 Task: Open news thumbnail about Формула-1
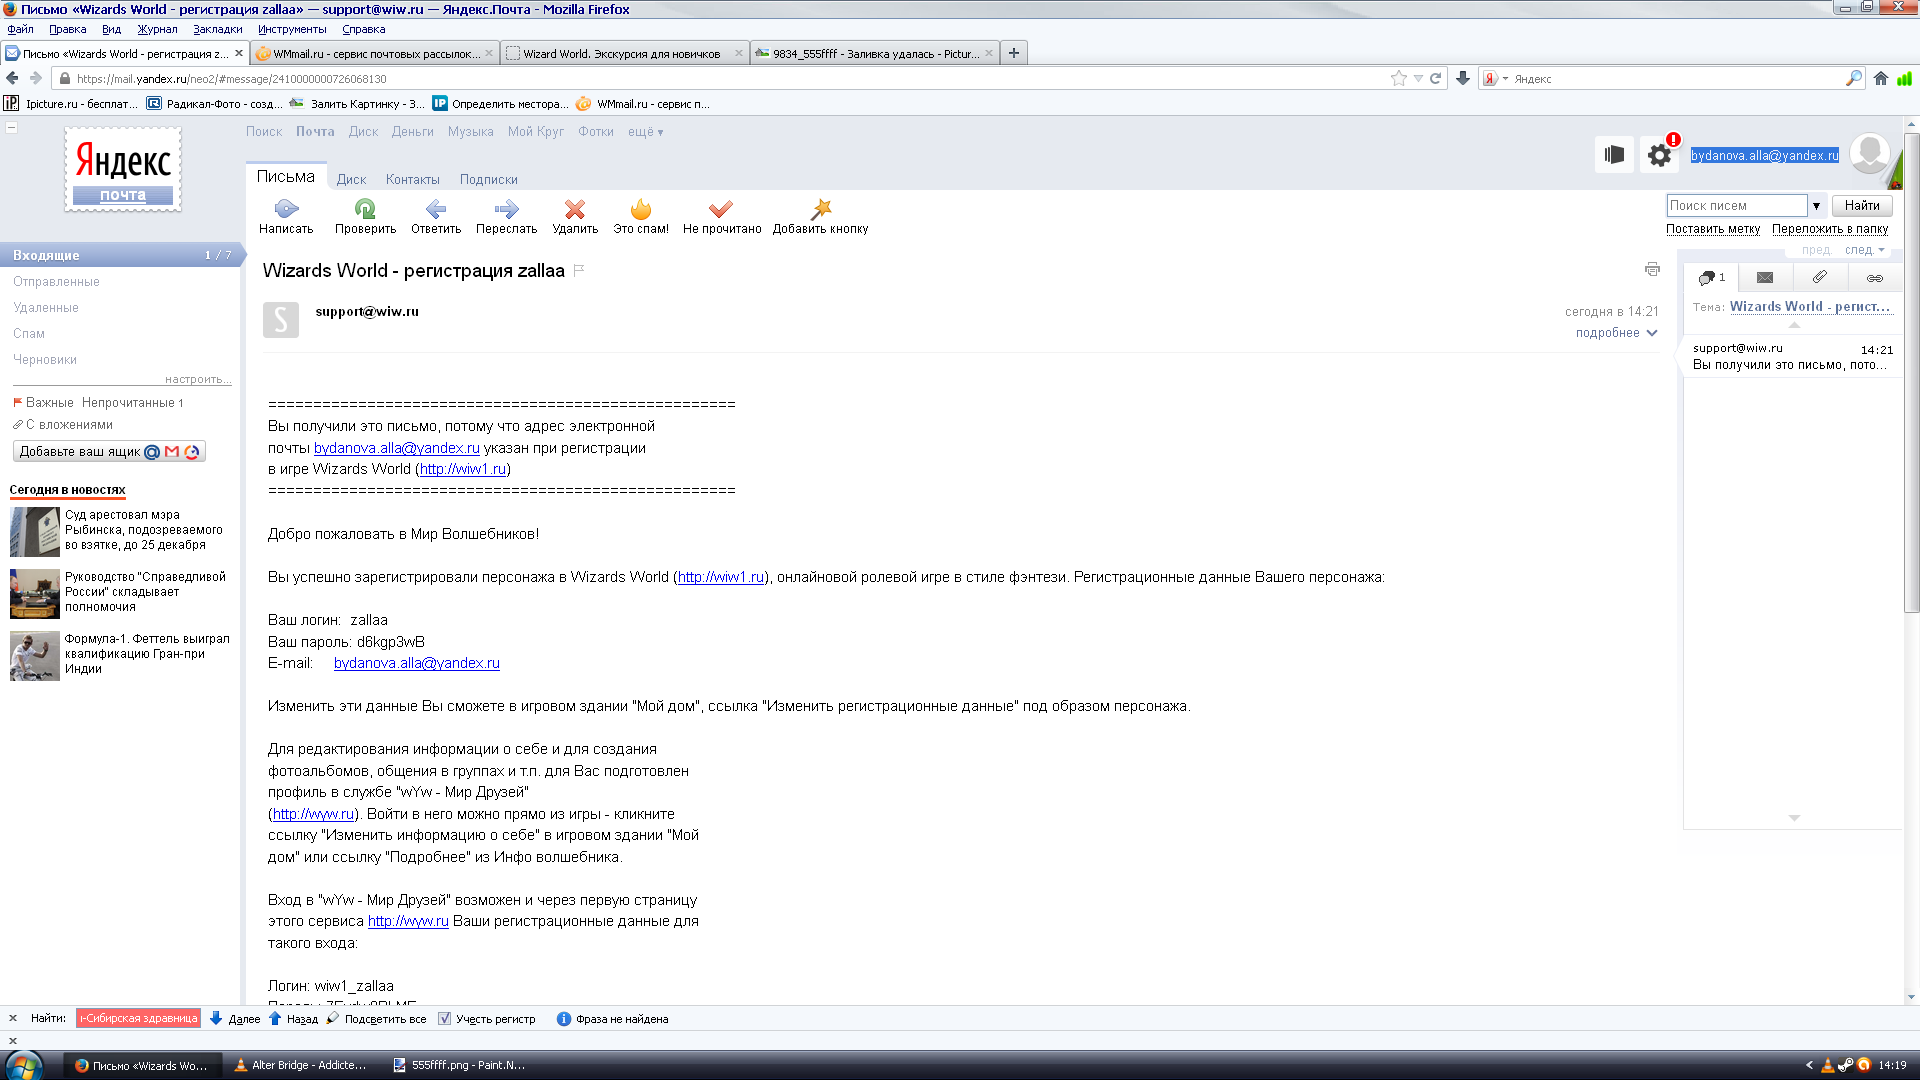point(34,656)
